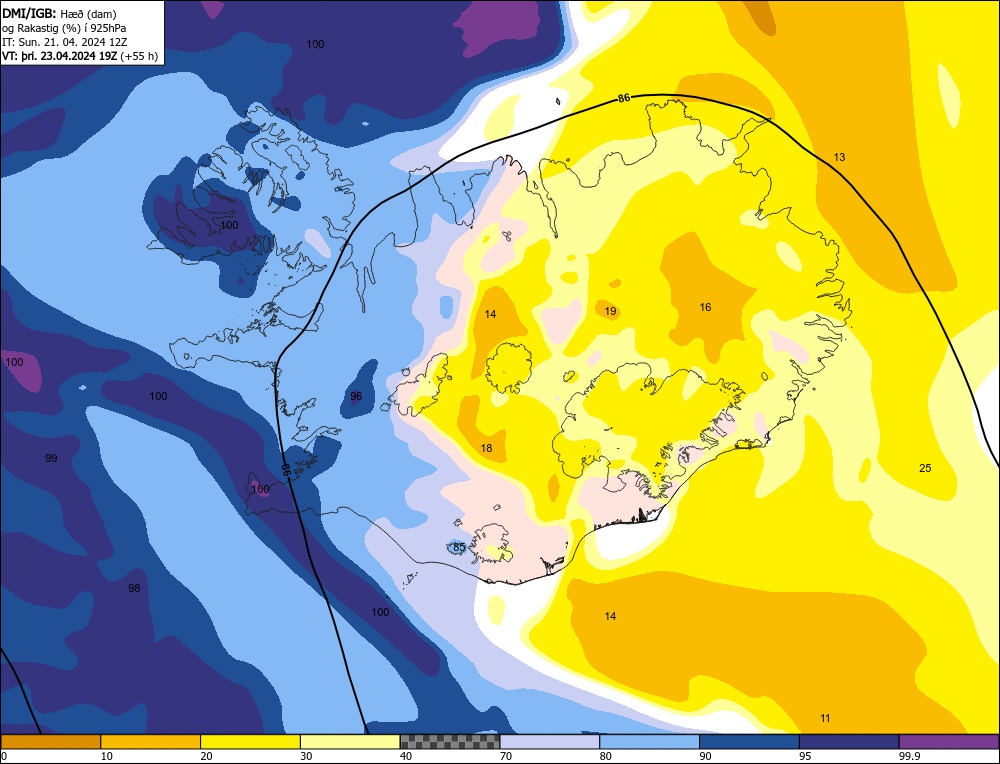This screenshot has width=1000, height=764.
Task: Click the dark orange 0–10 legend swatch
Action: (50, 742)
